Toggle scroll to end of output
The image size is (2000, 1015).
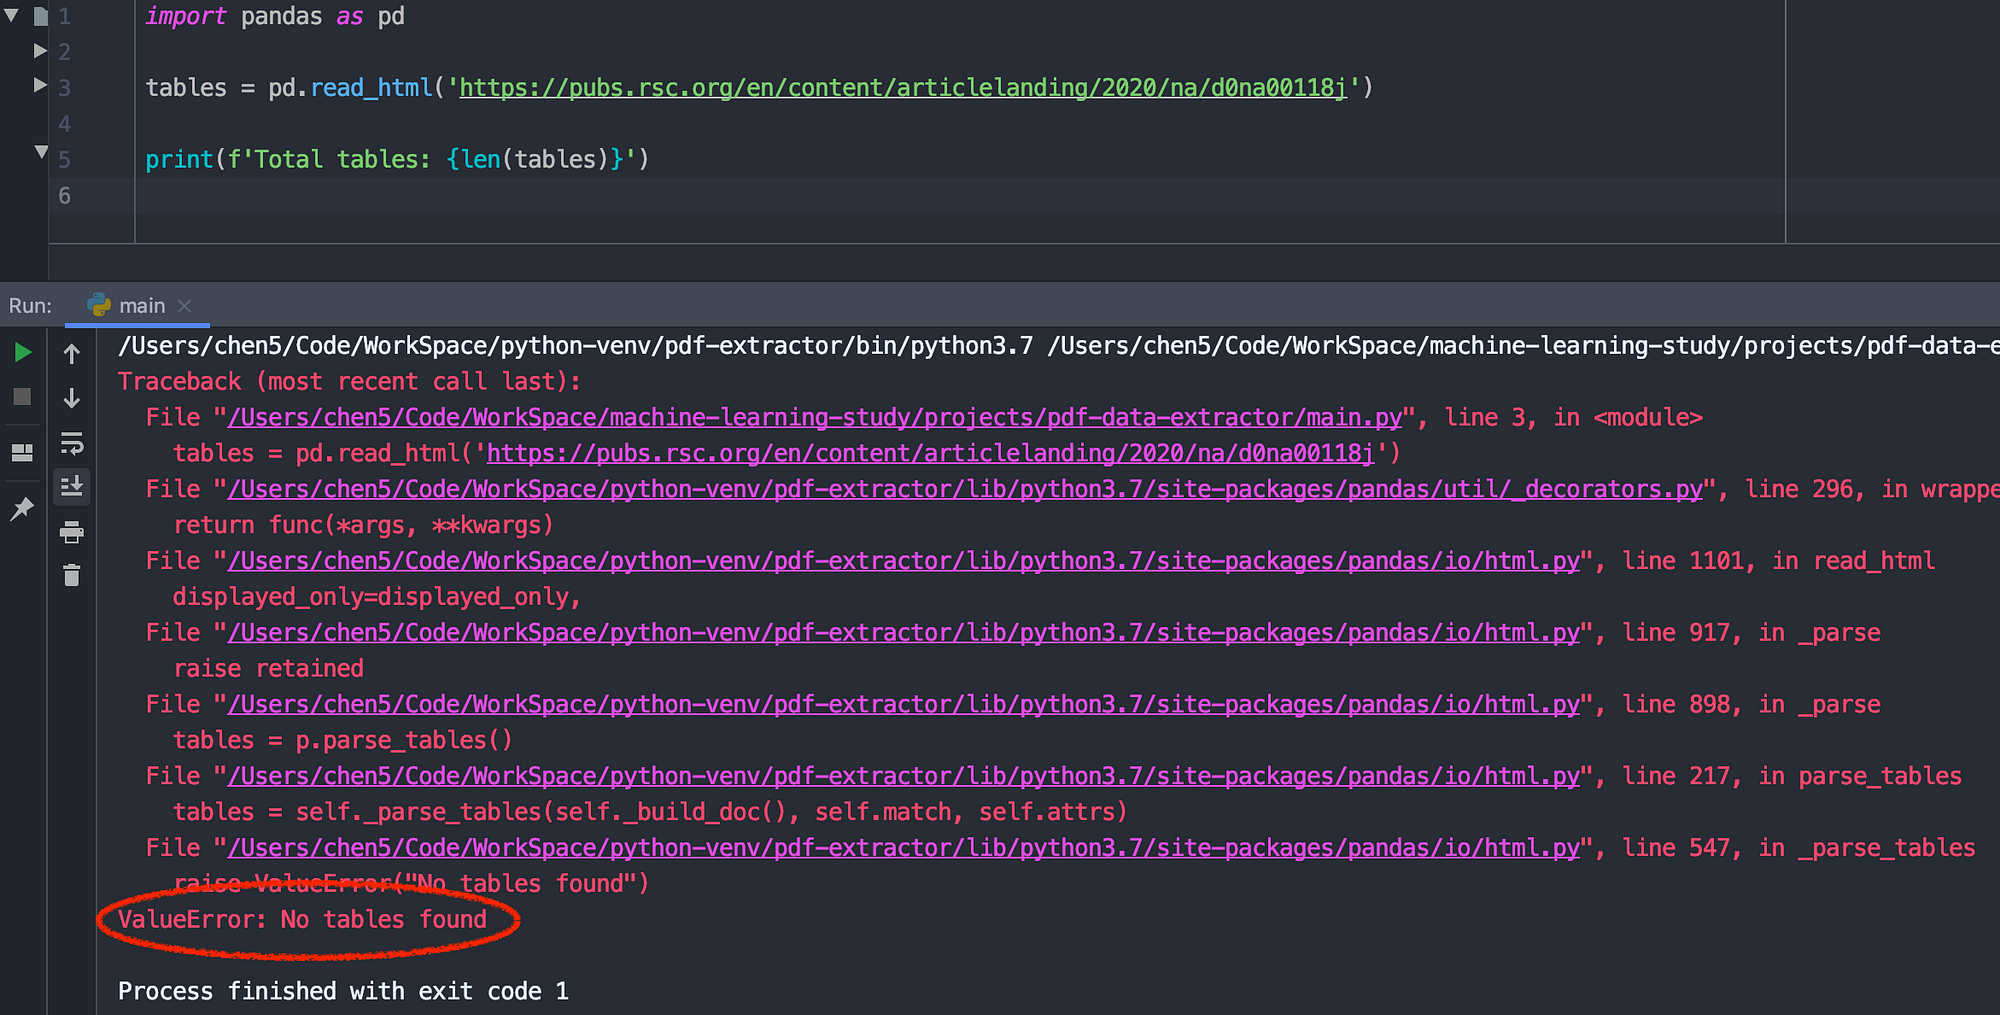[72, 487]
